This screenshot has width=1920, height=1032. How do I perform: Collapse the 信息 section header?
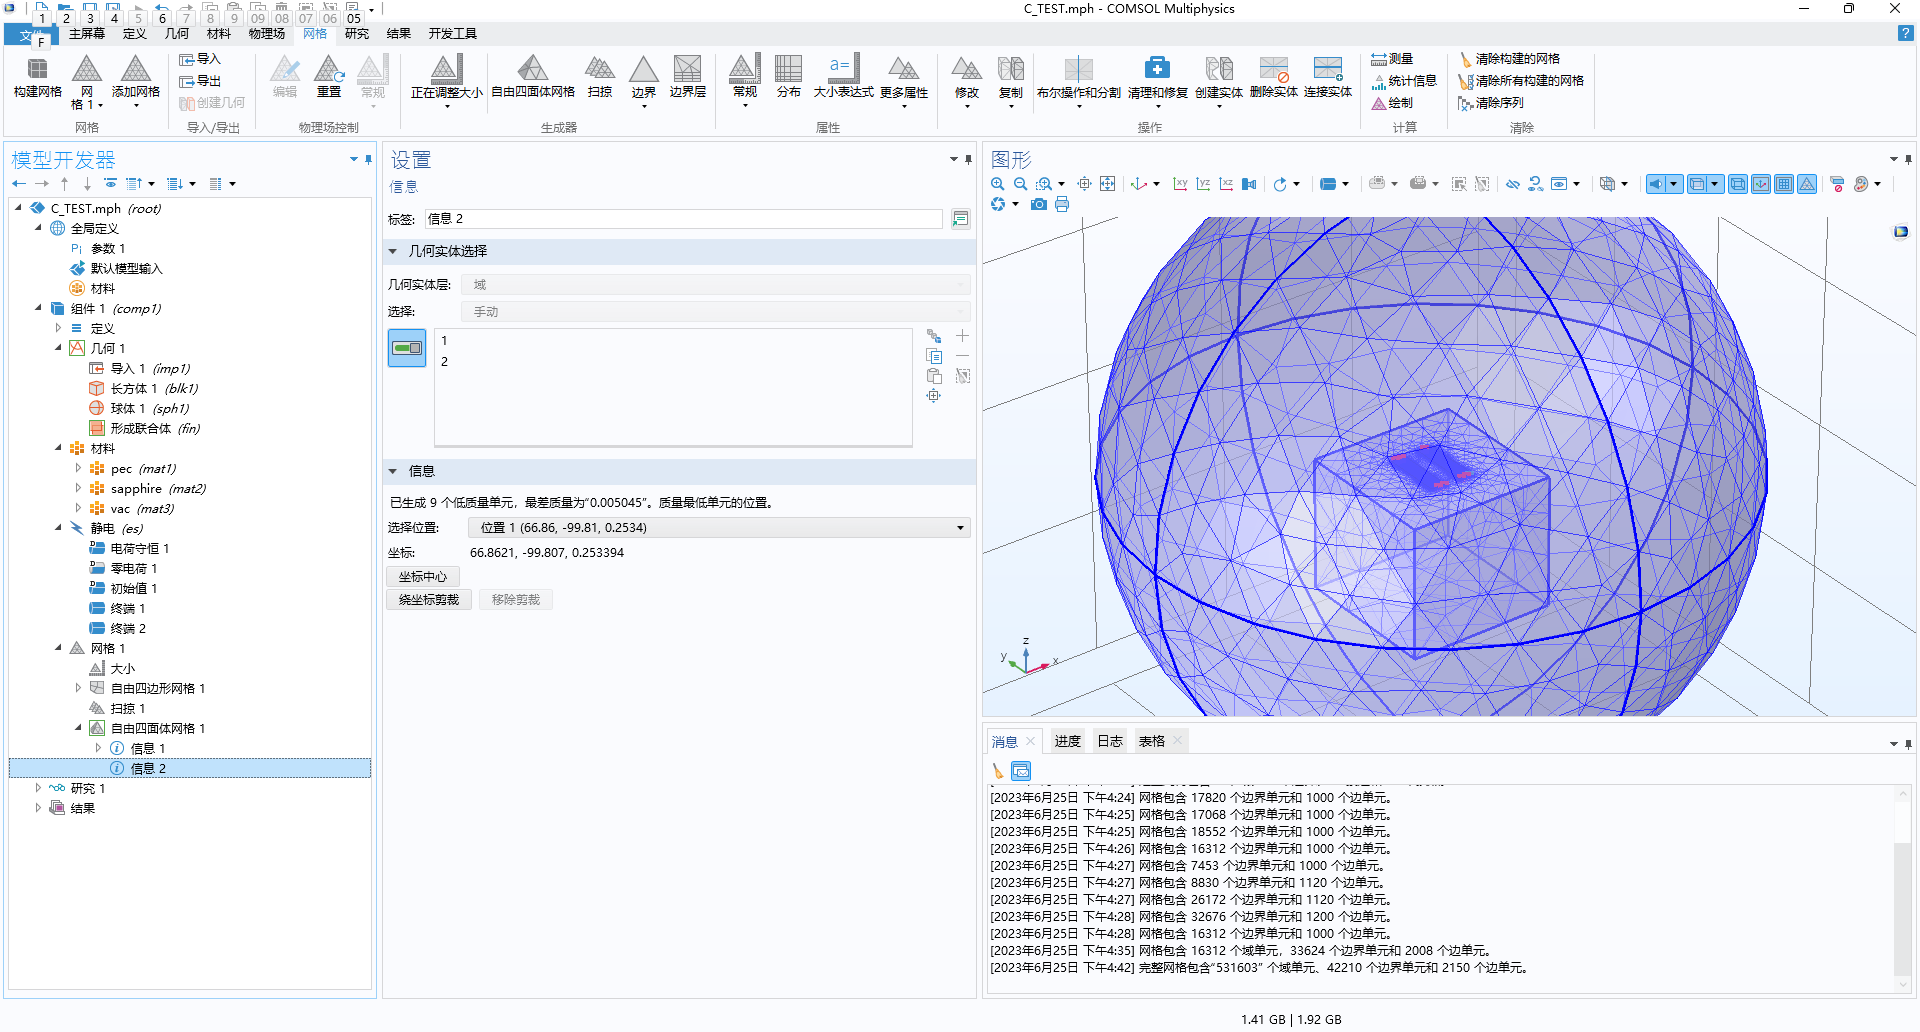tap(393, 471)
